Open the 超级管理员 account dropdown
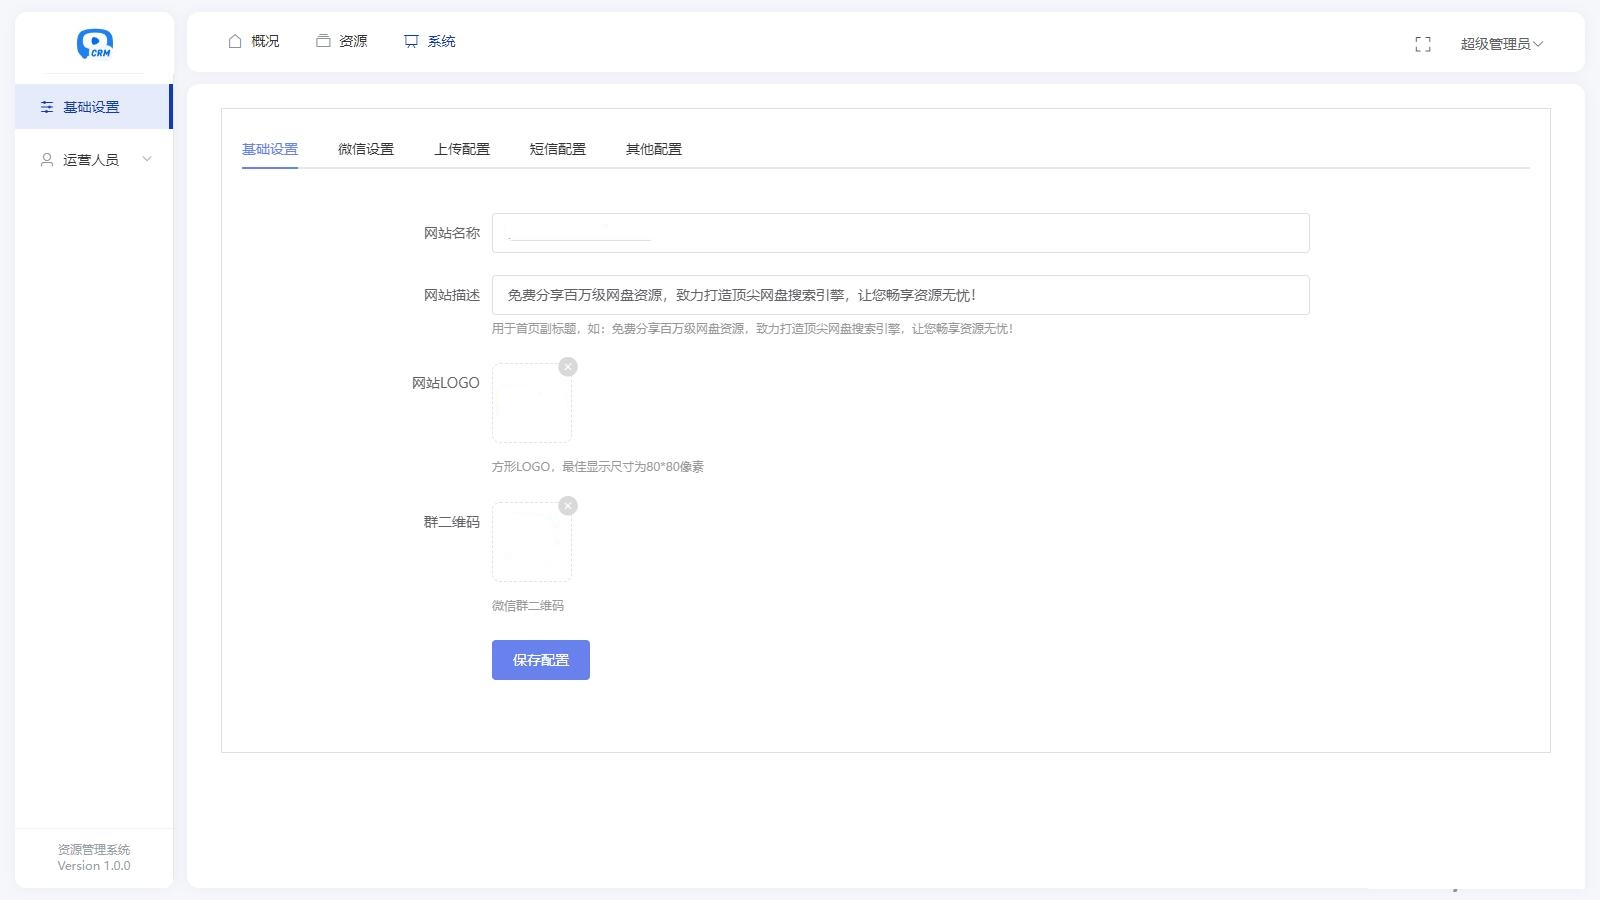The height and width of the screenshot is (900, 1600). tap(1501, 44)
